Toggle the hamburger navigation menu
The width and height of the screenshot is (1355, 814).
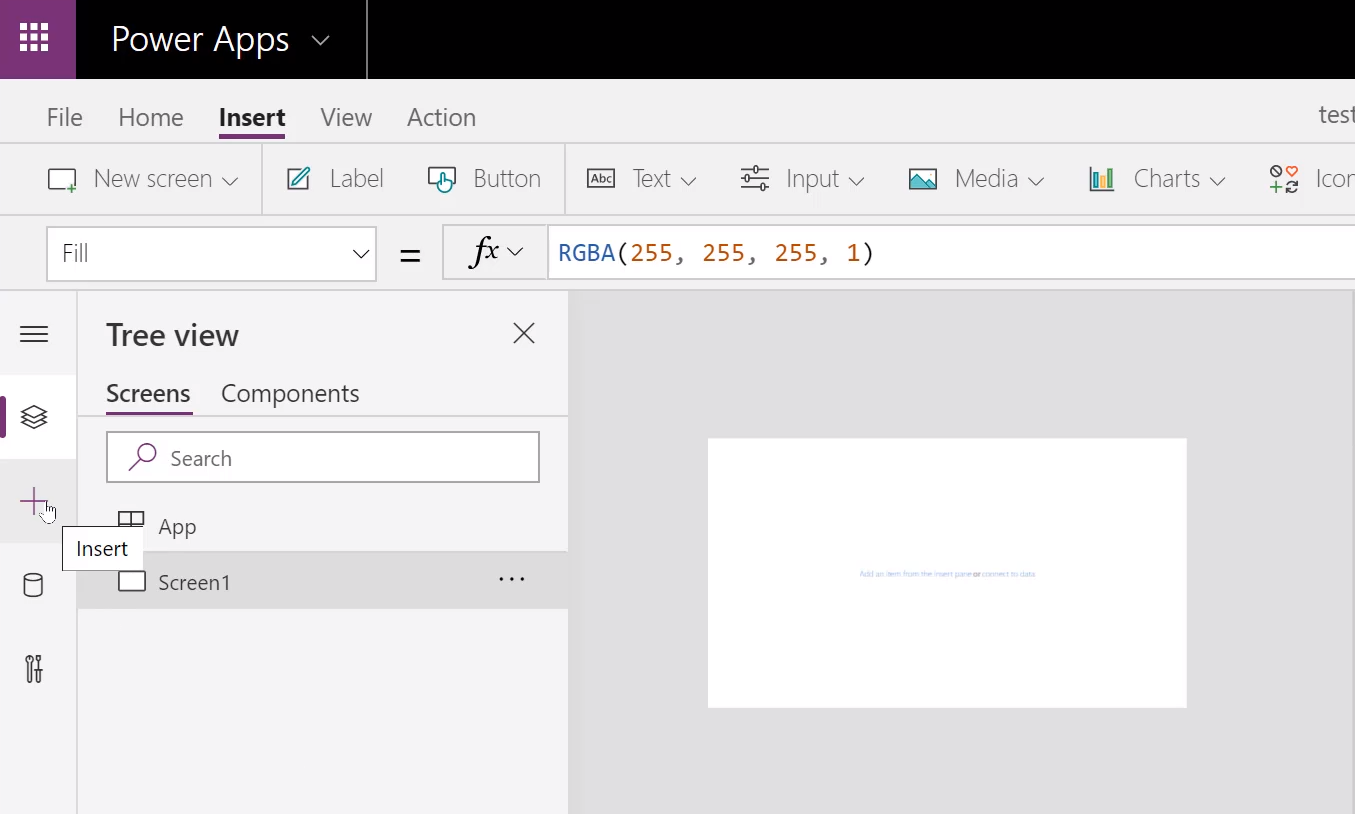click(34, 334)
